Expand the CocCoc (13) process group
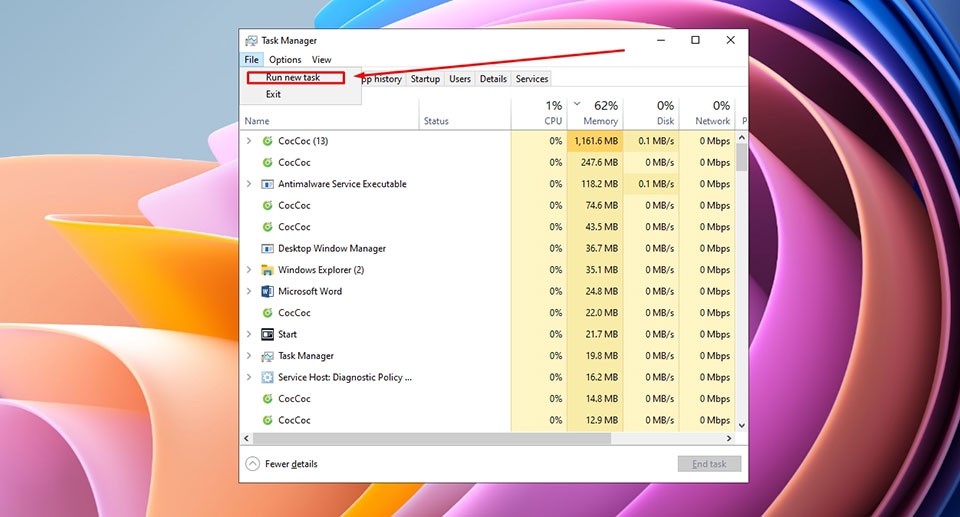This screenshot has width=960, height=517. [249, 141]
